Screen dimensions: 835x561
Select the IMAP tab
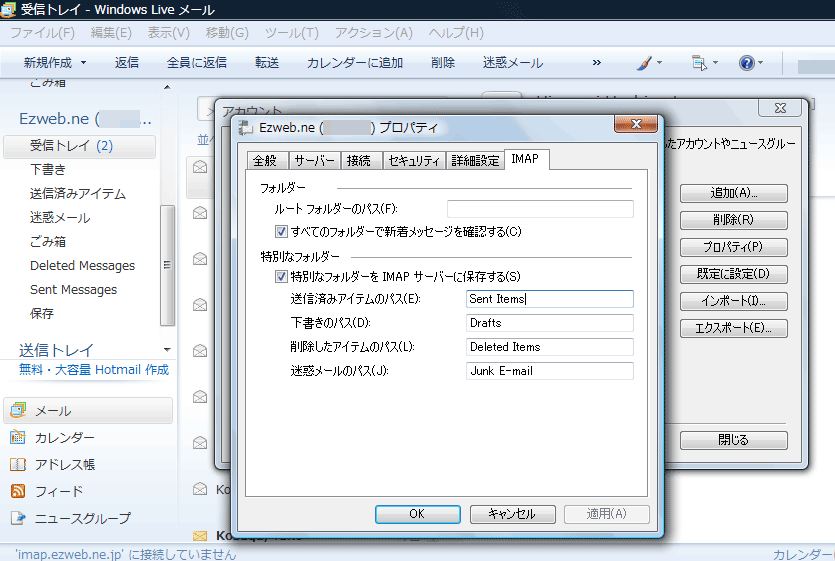click(526, 159)
